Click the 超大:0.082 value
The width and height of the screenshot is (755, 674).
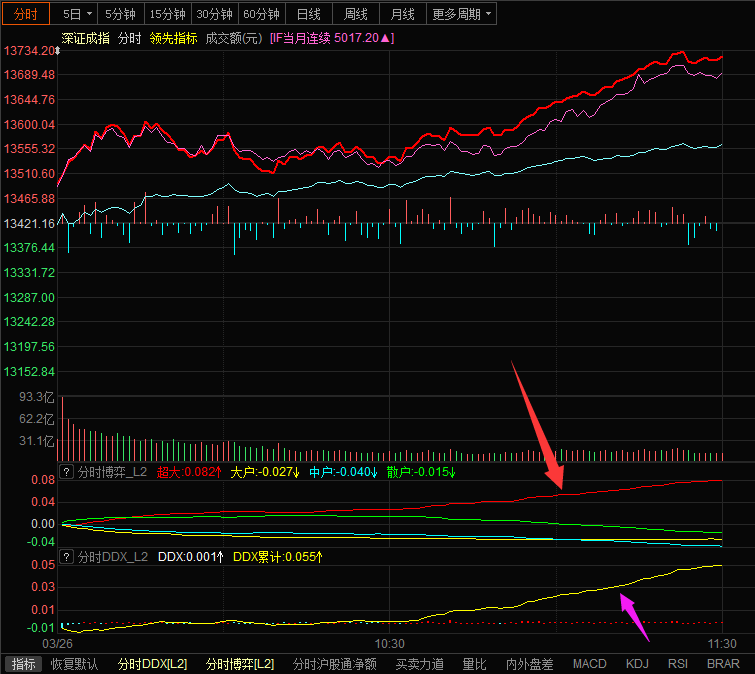coord(189,472)
